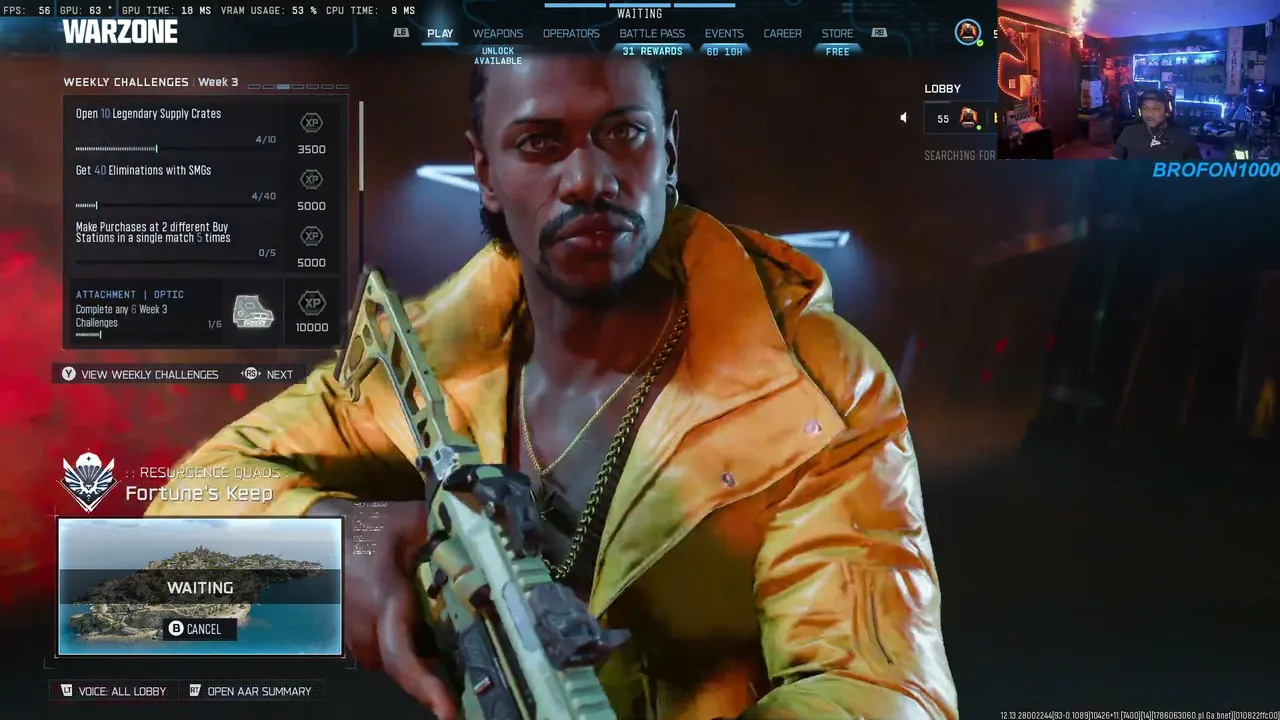Click the Resurgence Quads parachute emblem
The image size is (1280, 720).
tap(88, 482)
